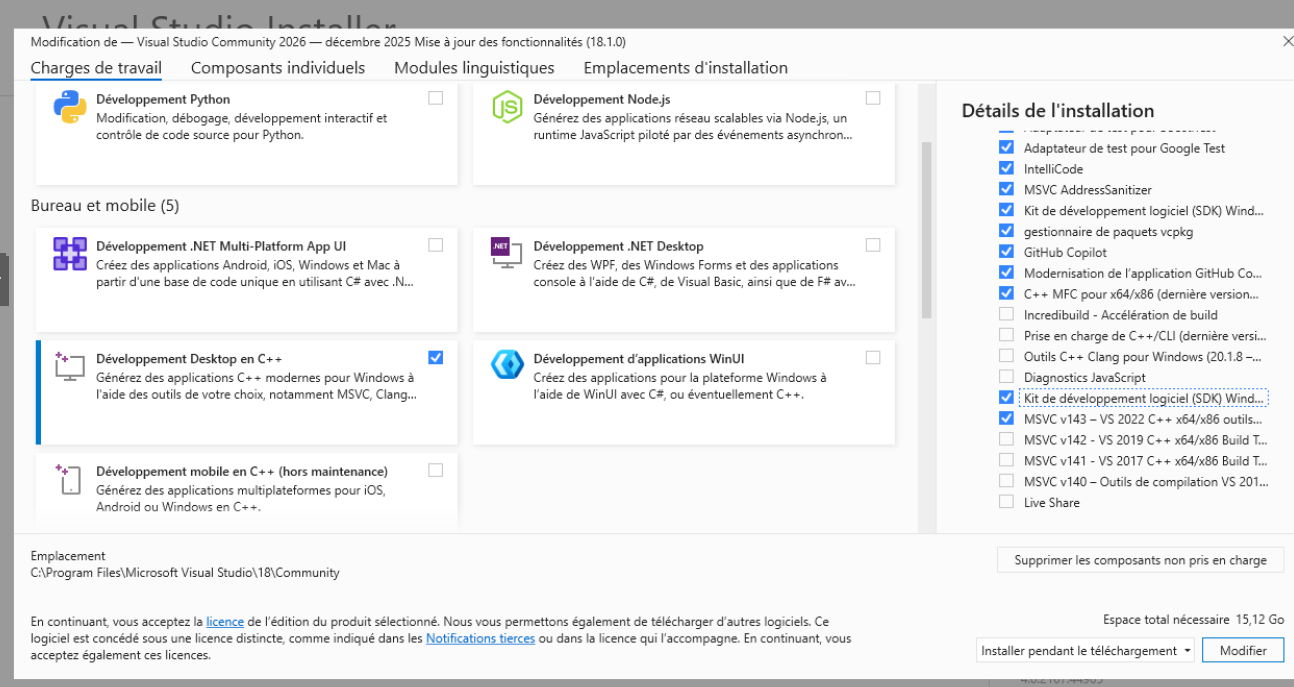This screenshot has width=1294, height=687.
Task: Check the Live Share component
Action: coord(1006,502)
